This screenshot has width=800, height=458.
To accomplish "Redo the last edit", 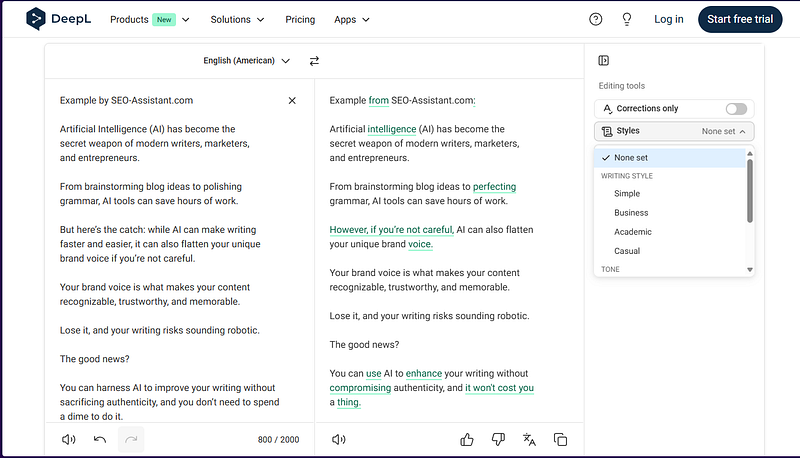I will [x=131, y=439].
